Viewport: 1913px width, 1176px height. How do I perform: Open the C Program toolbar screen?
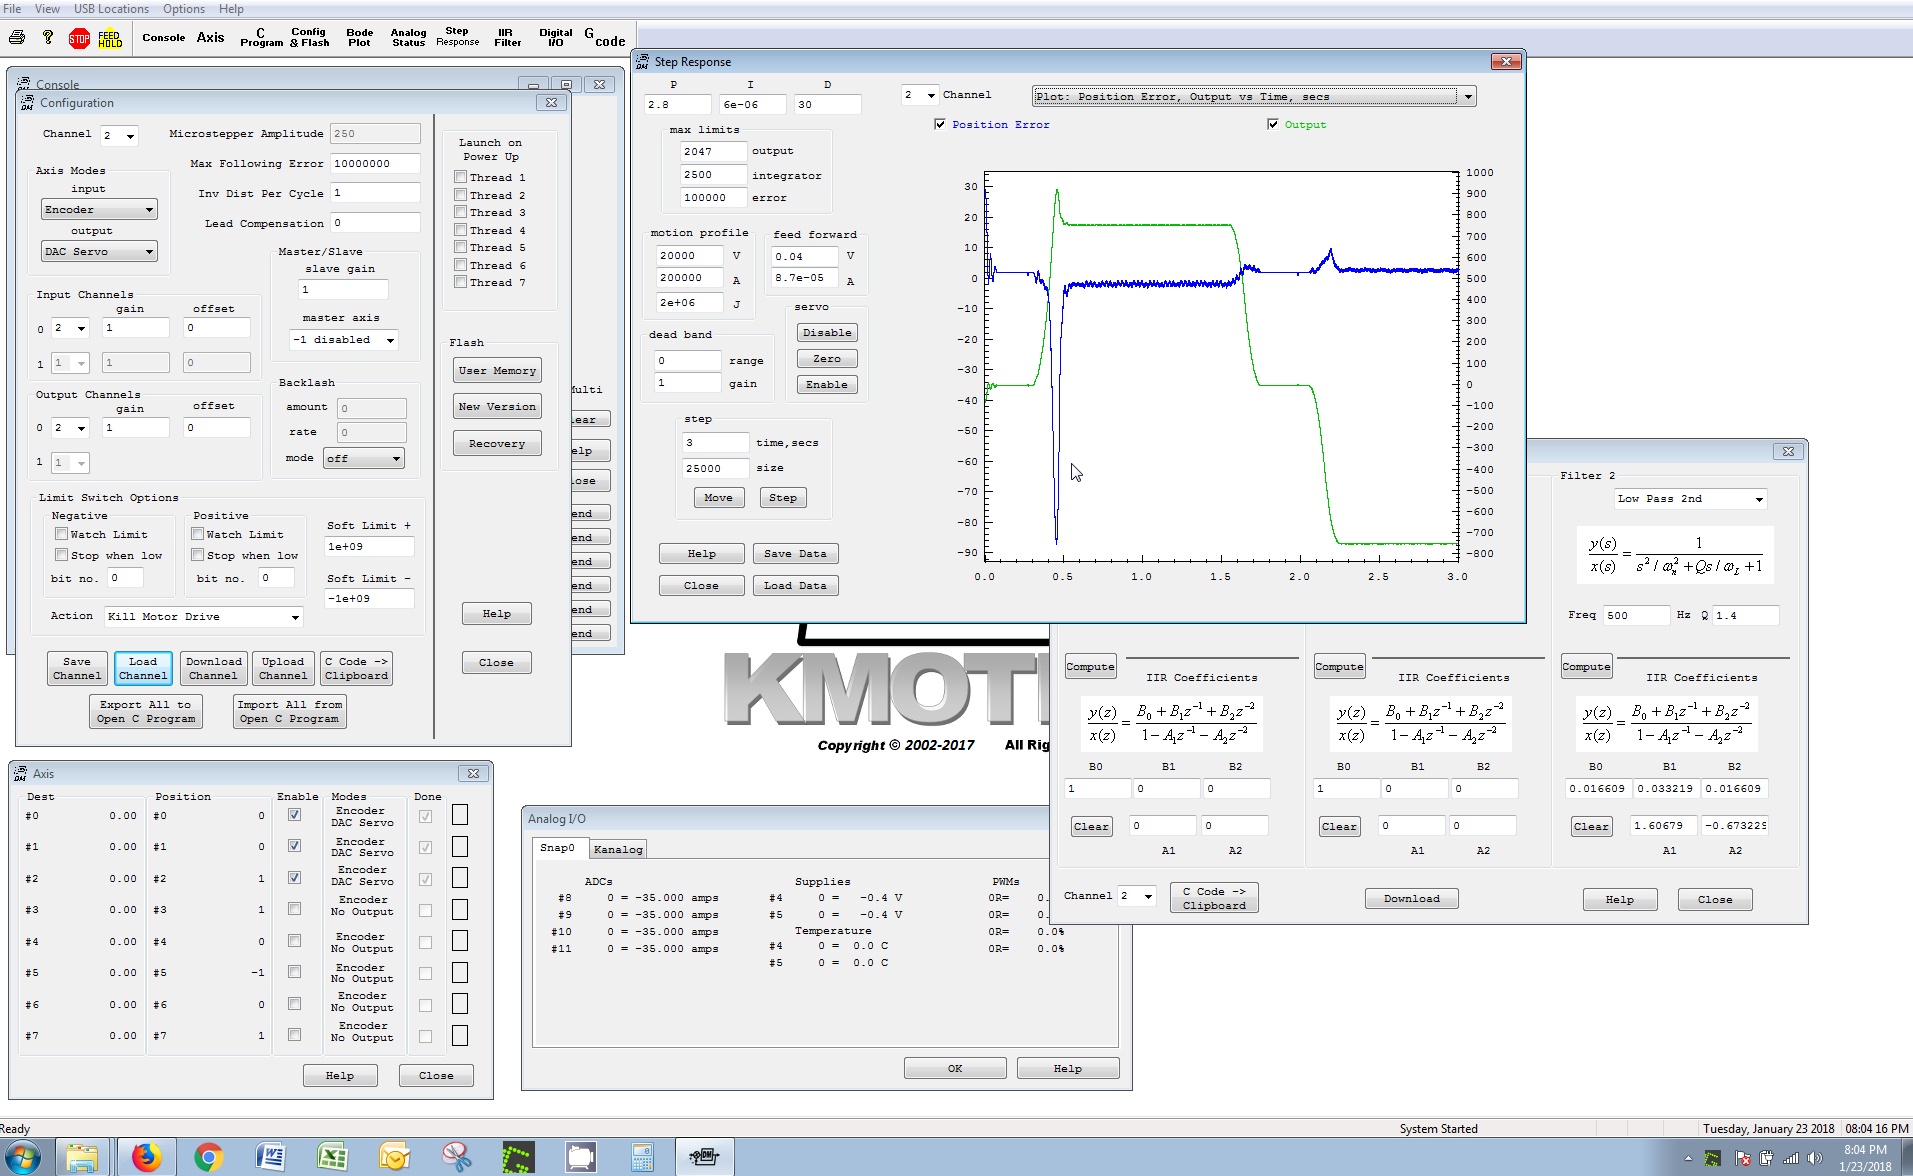click(x=261, y=38)
